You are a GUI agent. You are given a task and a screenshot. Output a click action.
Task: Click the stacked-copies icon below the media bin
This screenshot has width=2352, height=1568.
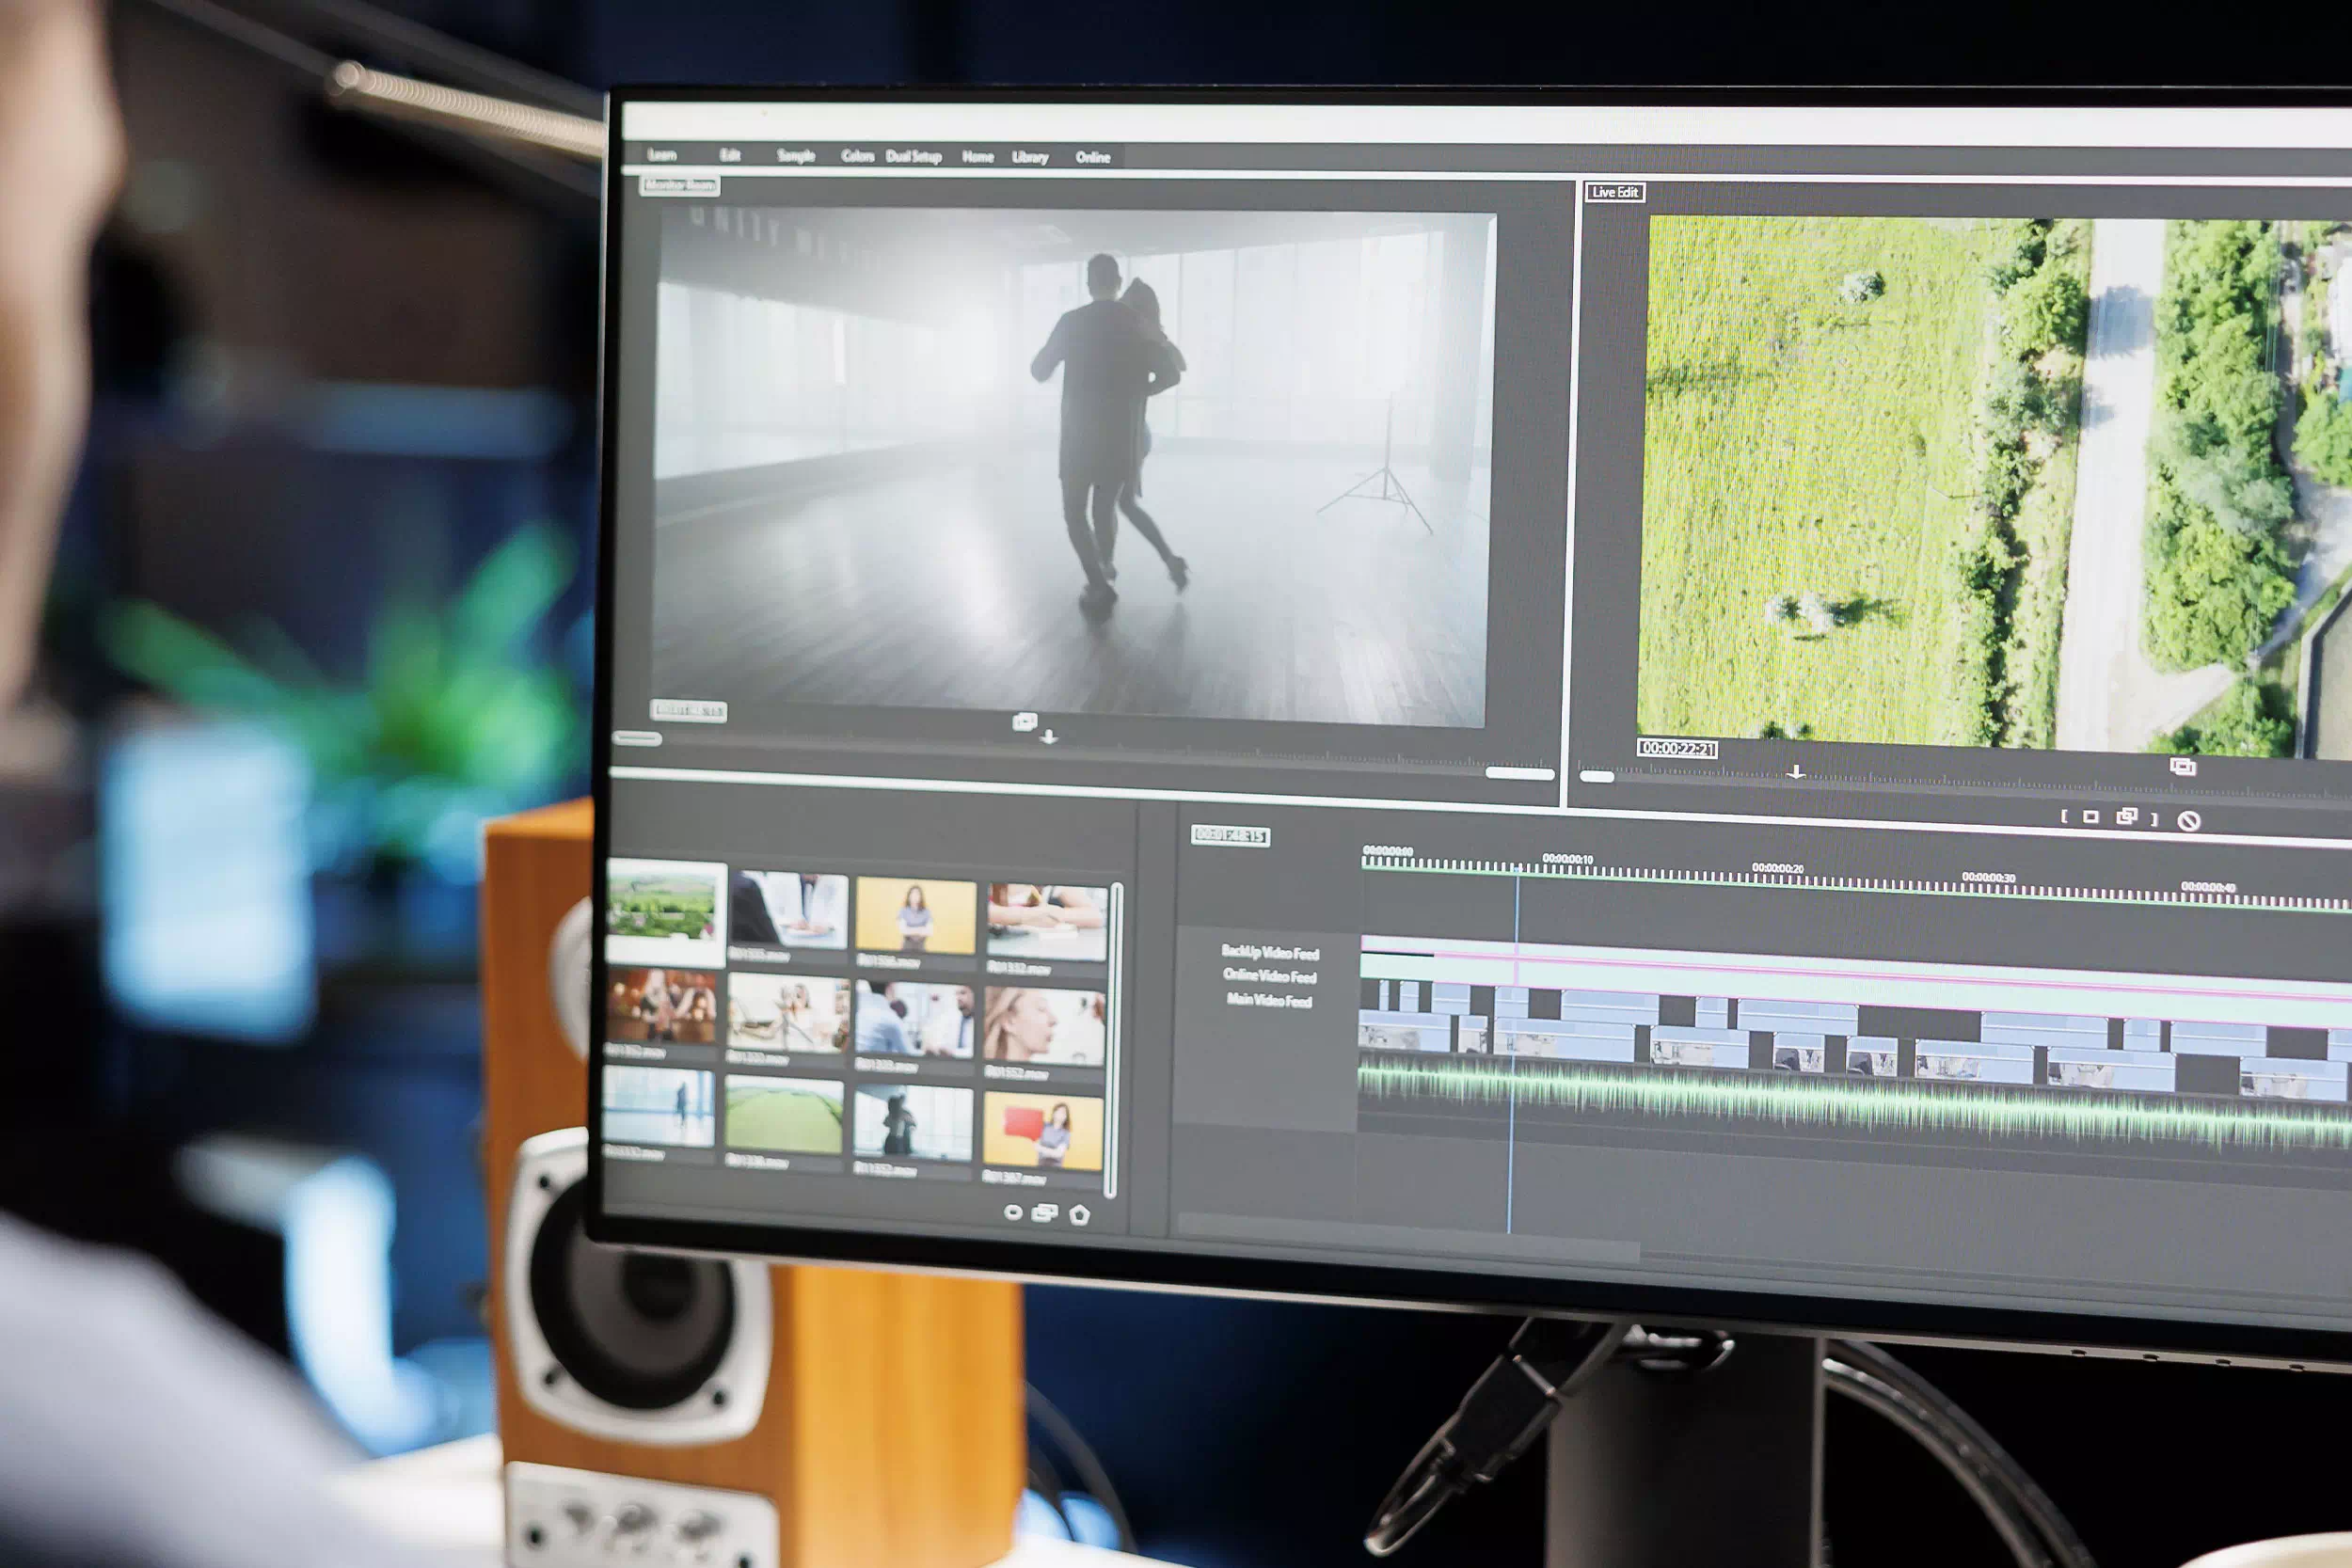pyautogui.click(x=1046, y=1214)
